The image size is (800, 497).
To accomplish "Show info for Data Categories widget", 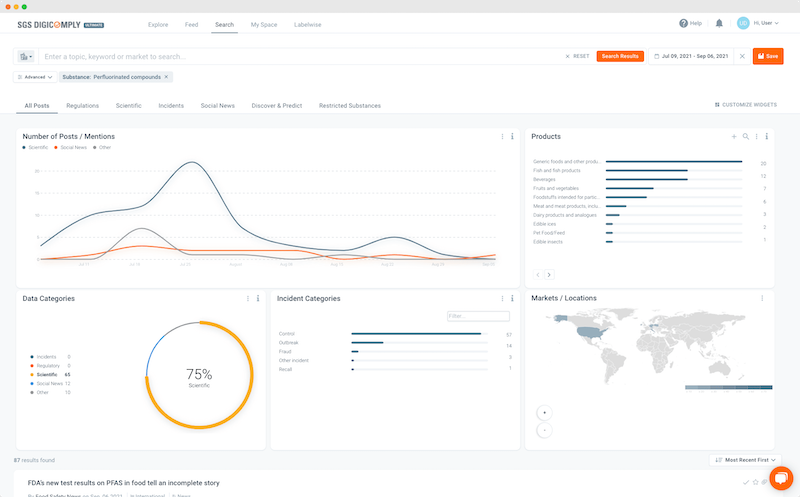I will coord(258,299).
